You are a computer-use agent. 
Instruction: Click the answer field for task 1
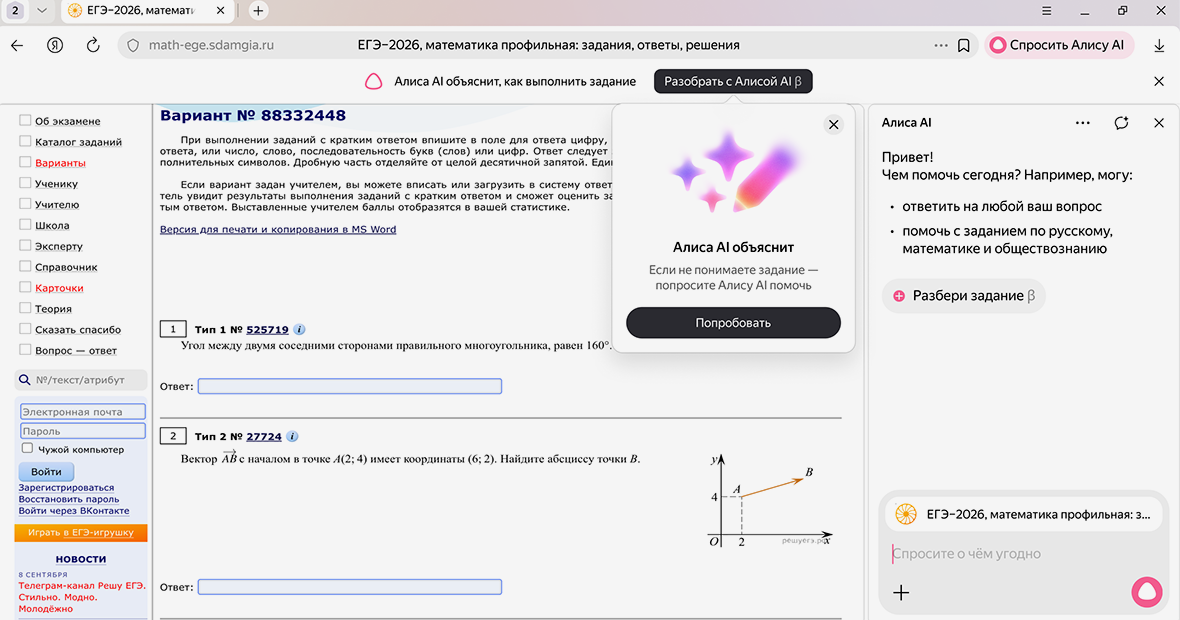(x=349, y=386)
